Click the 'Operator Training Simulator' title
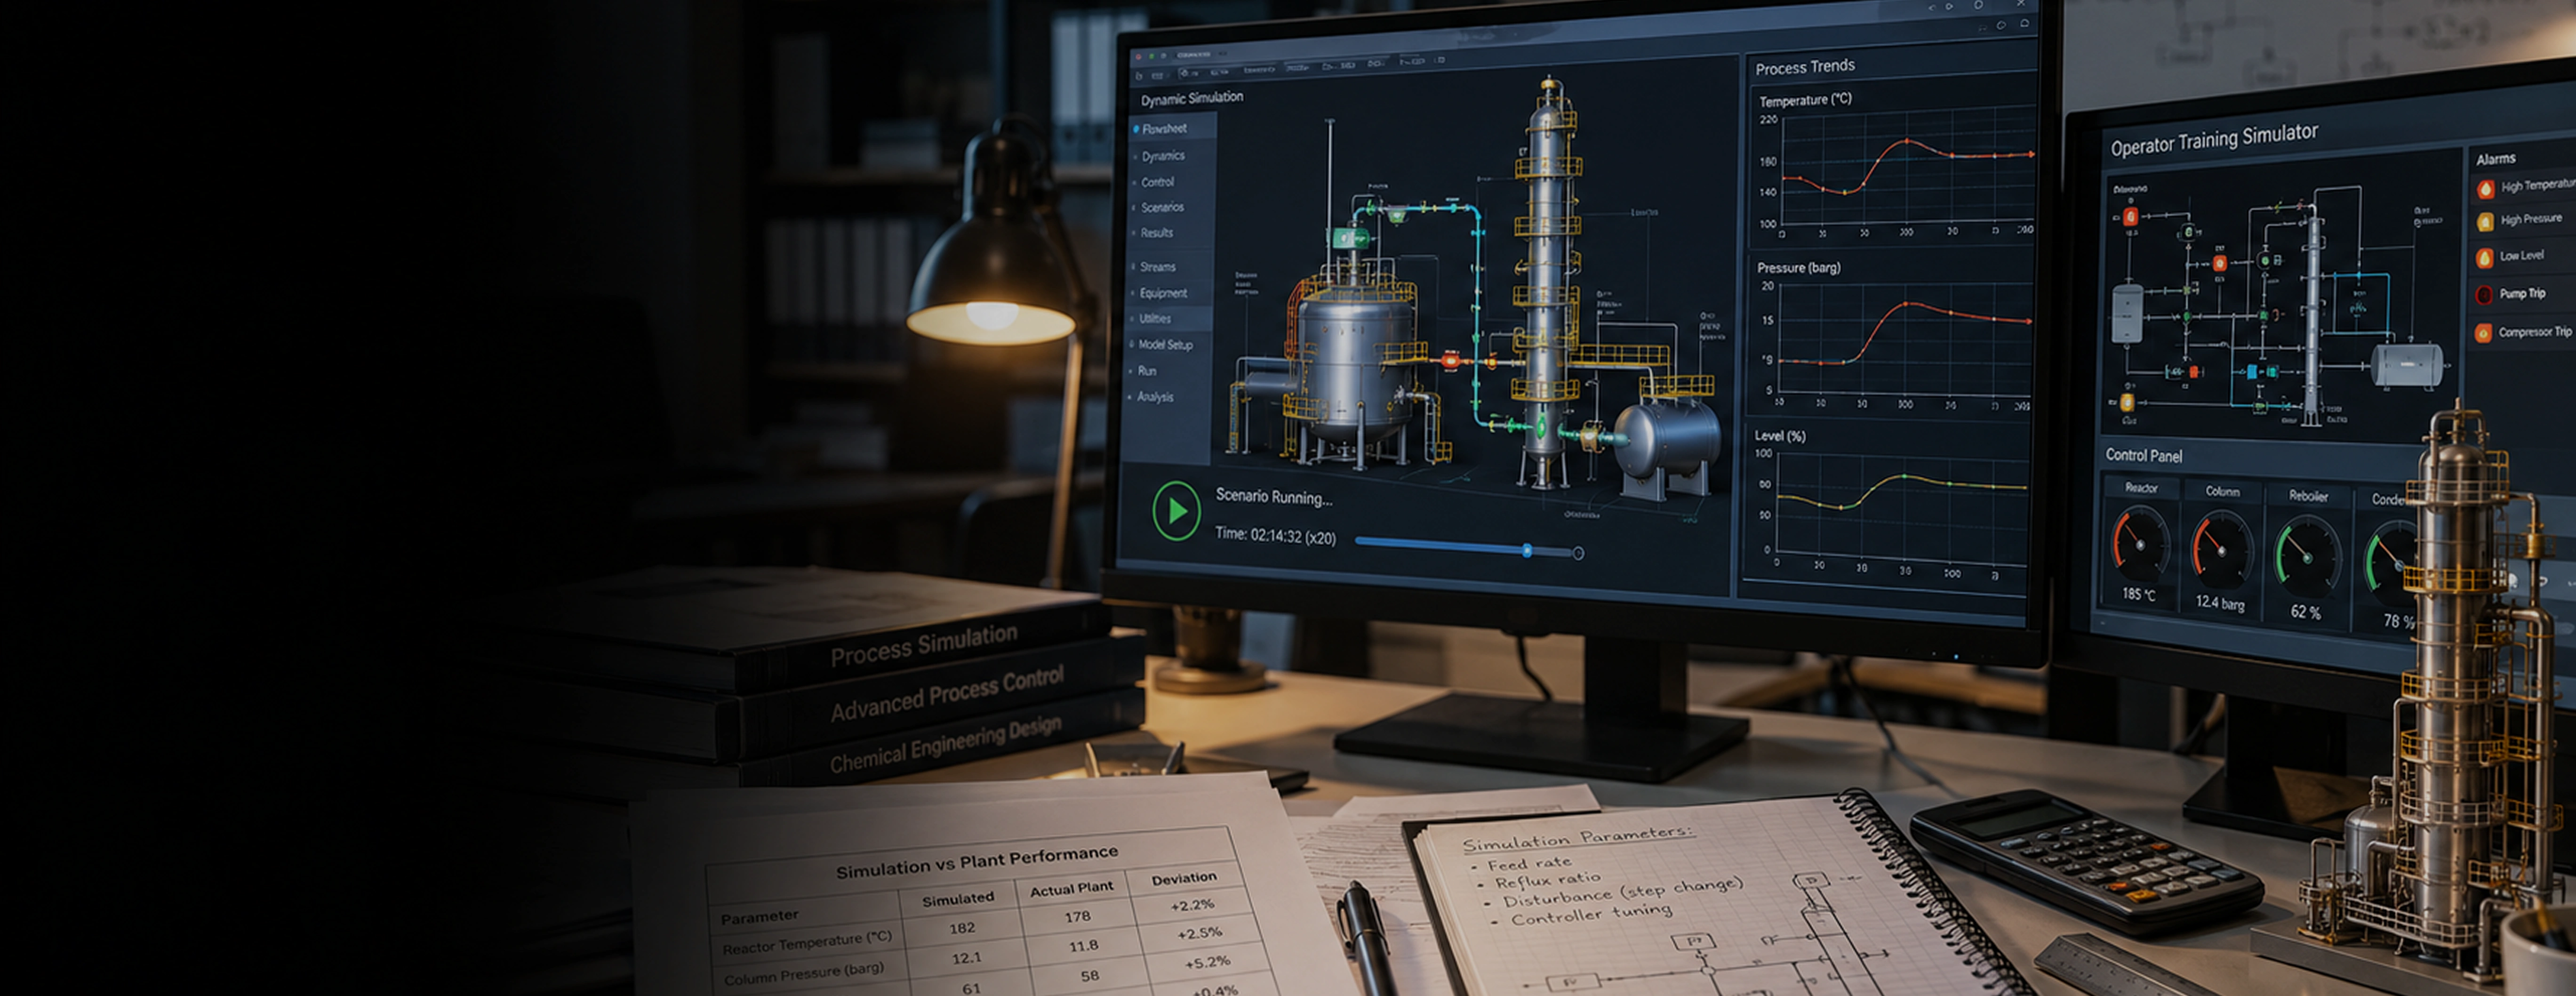Image resolution: width=2576 pixels, height=996 pixels. [2214, 140]
